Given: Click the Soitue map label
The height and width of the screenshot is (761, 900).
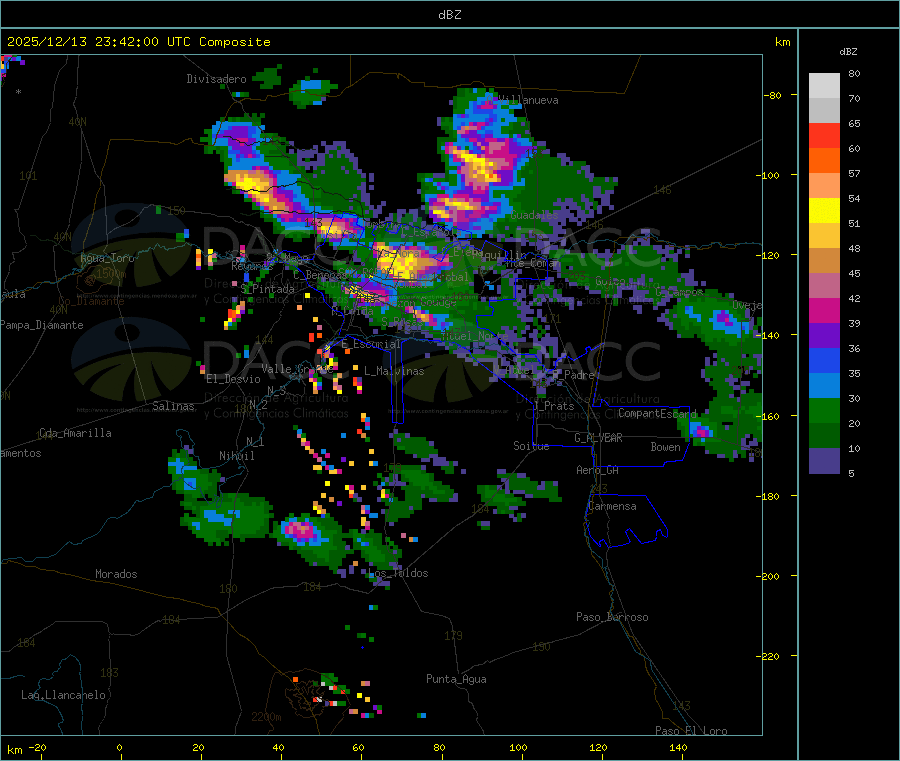Looking at the screenshot, I should pyautogui.click(x=531, y=446).
